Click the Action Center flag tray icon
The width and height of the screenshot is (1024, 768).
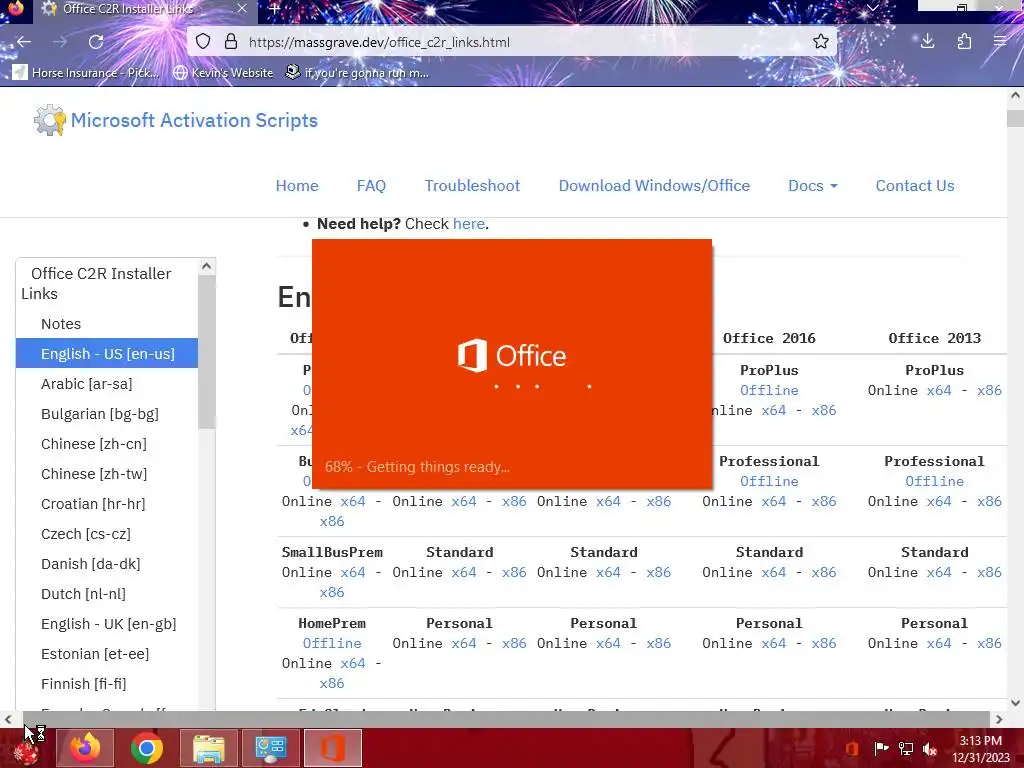(881, 749)
